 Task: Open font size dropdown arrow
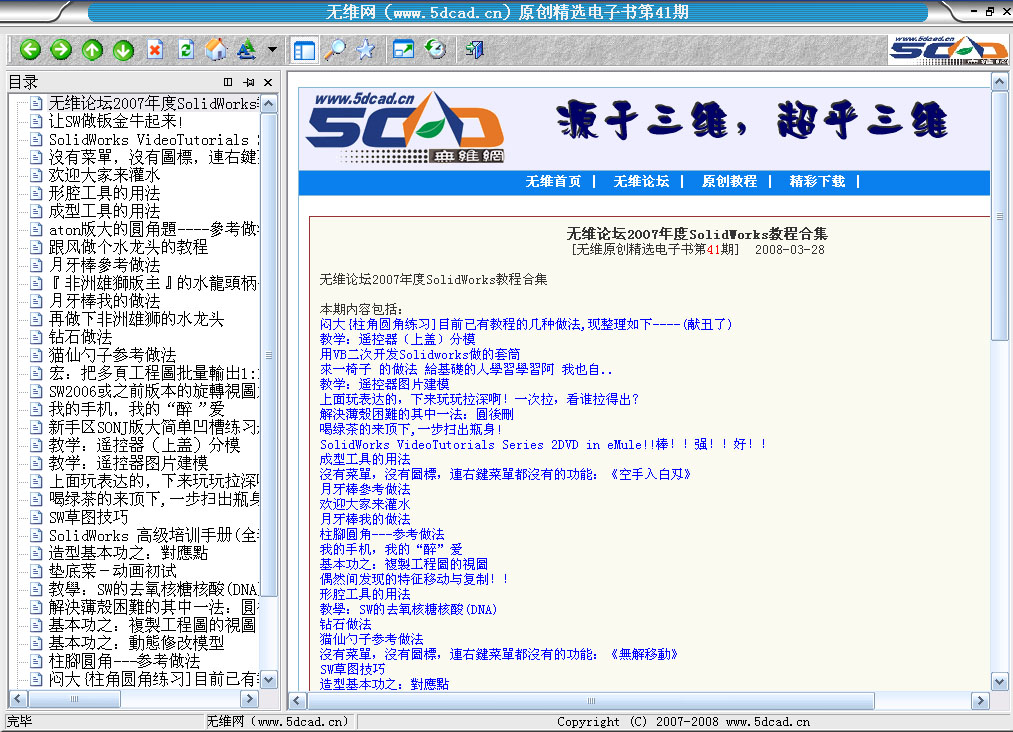tap(272, 49)
